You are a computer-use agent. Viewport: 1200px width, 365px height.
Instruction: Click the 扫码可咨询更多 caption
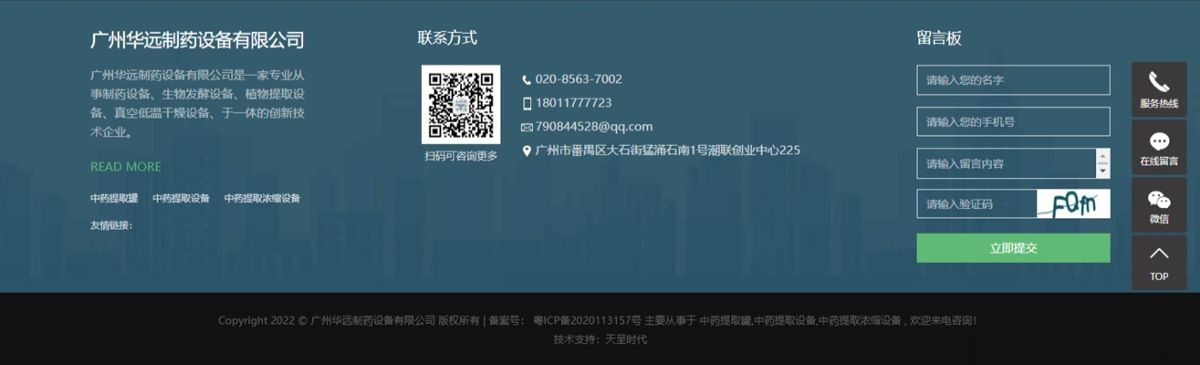point(461,156)
